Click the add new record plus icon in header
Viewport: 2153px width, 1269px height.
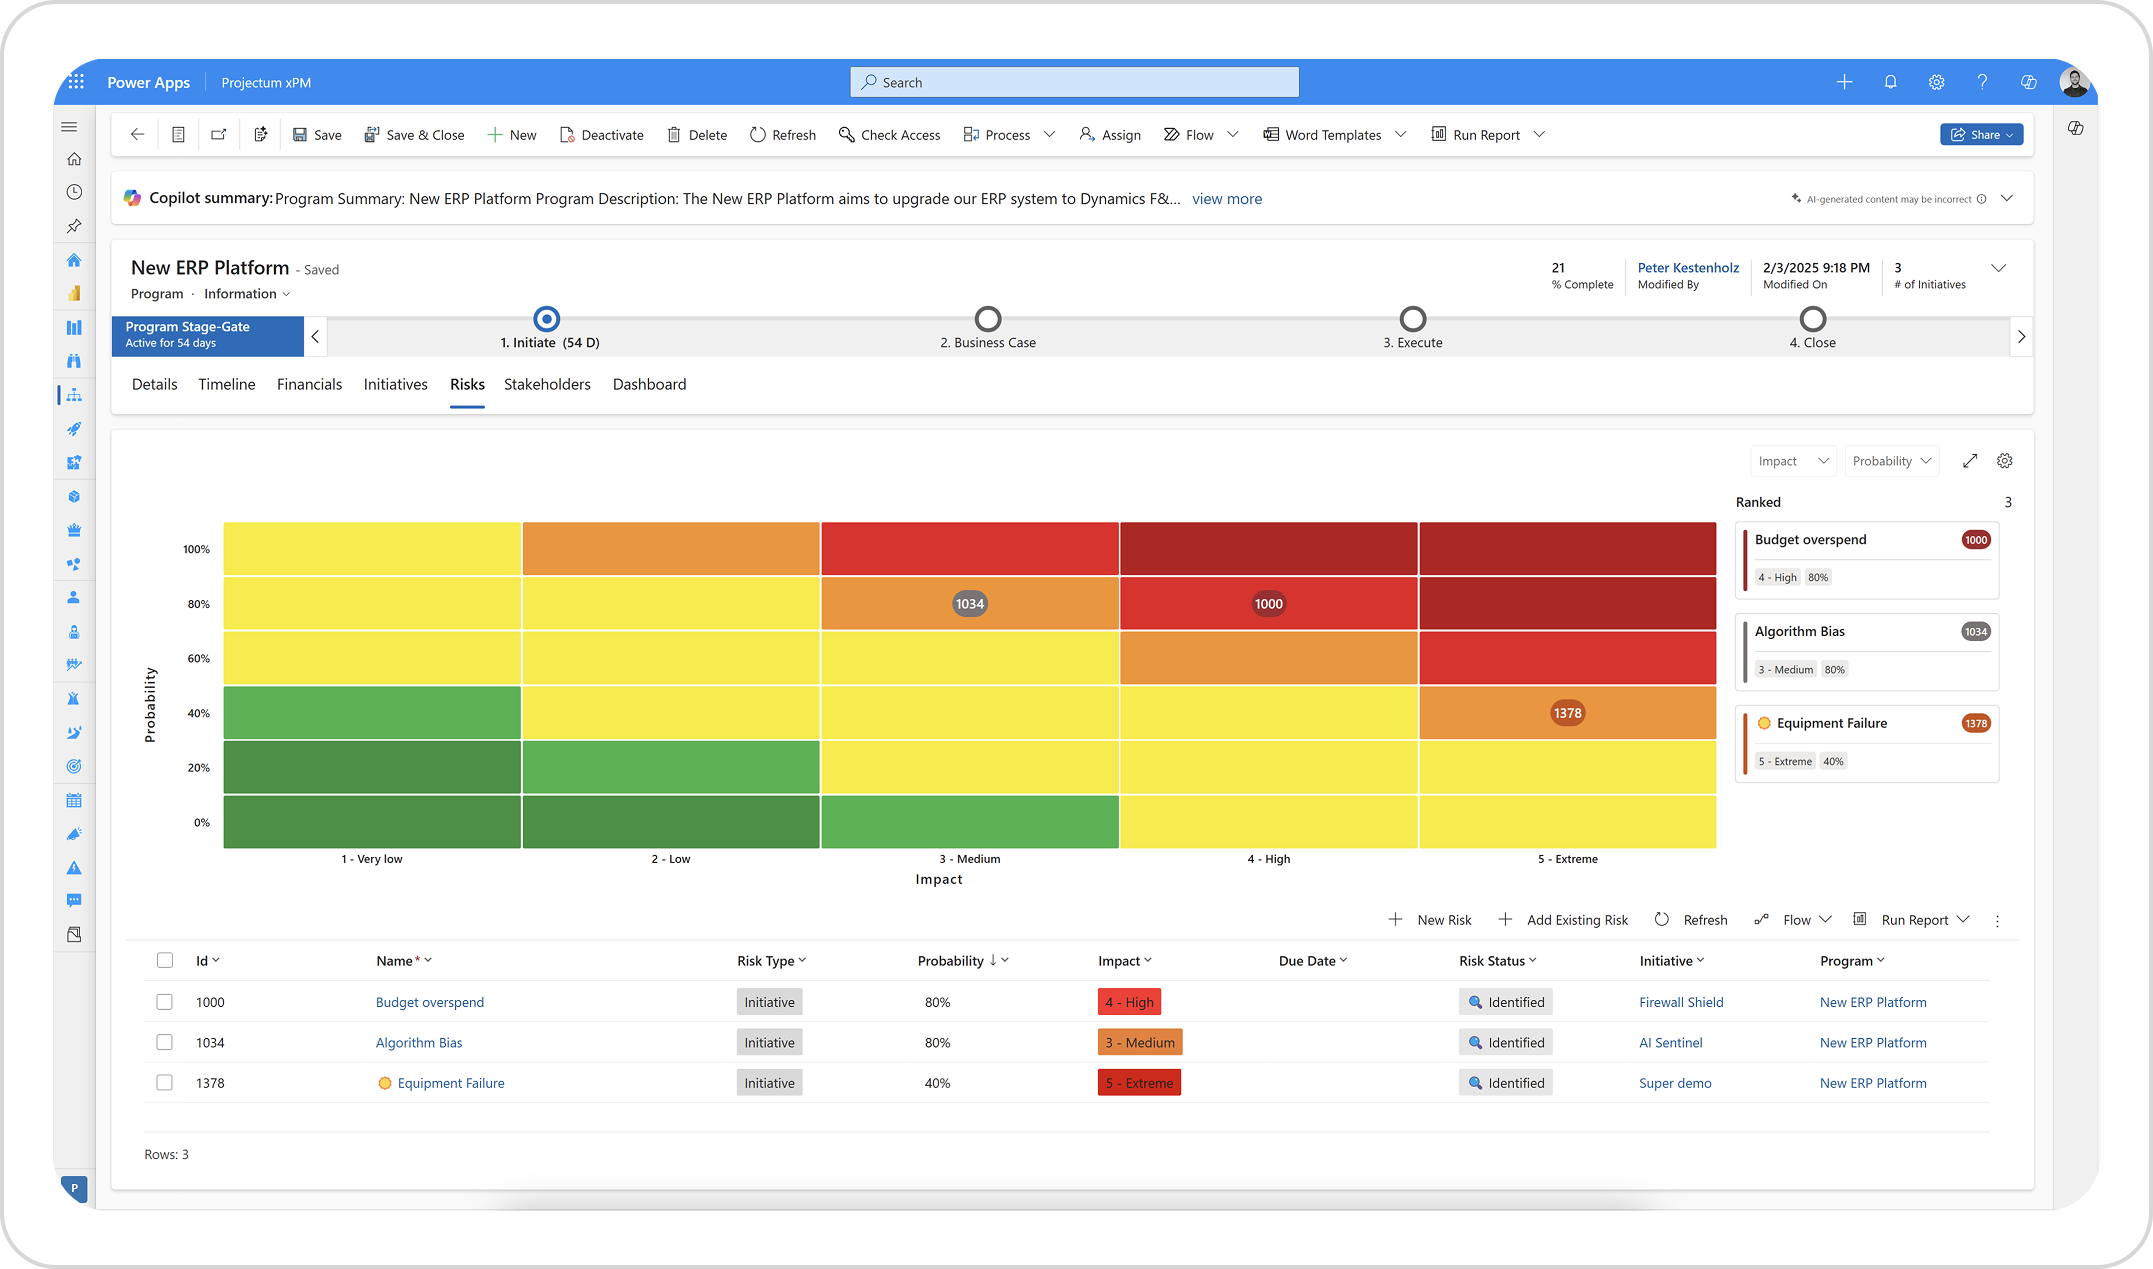pyautogui.click(x=1844, y=82)
